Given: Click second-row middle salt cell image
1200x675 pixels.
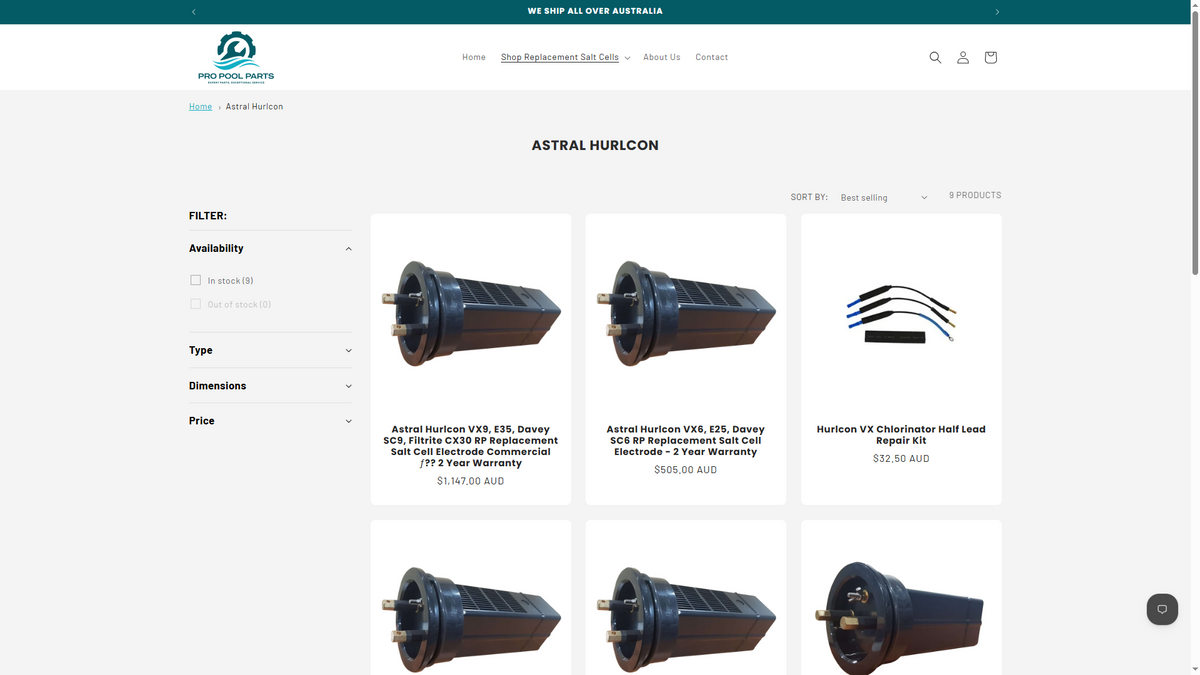Looking at the screenshot, I should [686, 597].
